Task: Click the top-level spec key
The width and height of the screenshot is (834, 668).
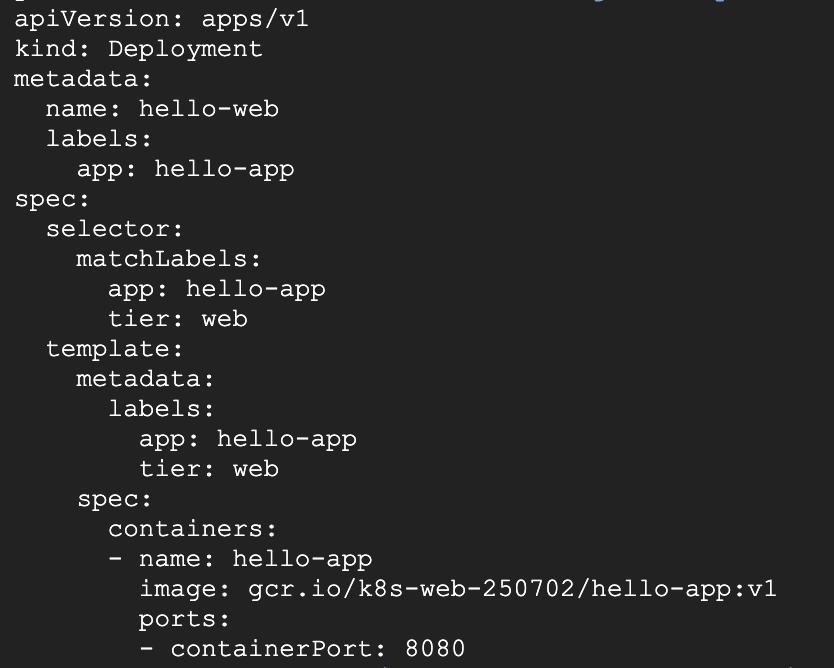Action: (52, 199)
